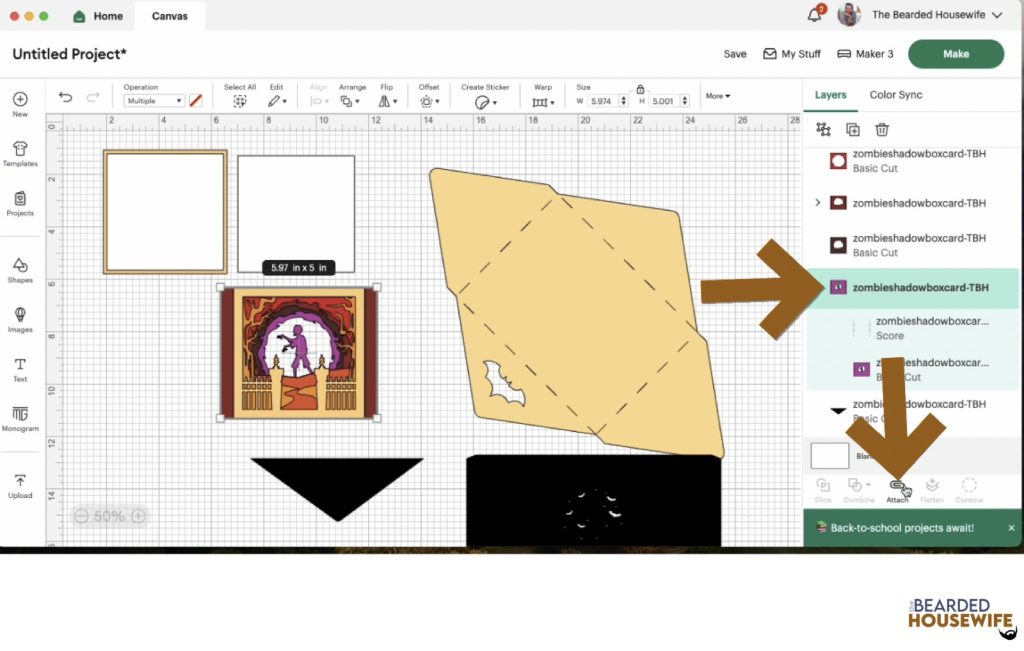
Task: Click Save in the header
Action: coord(735,54)
